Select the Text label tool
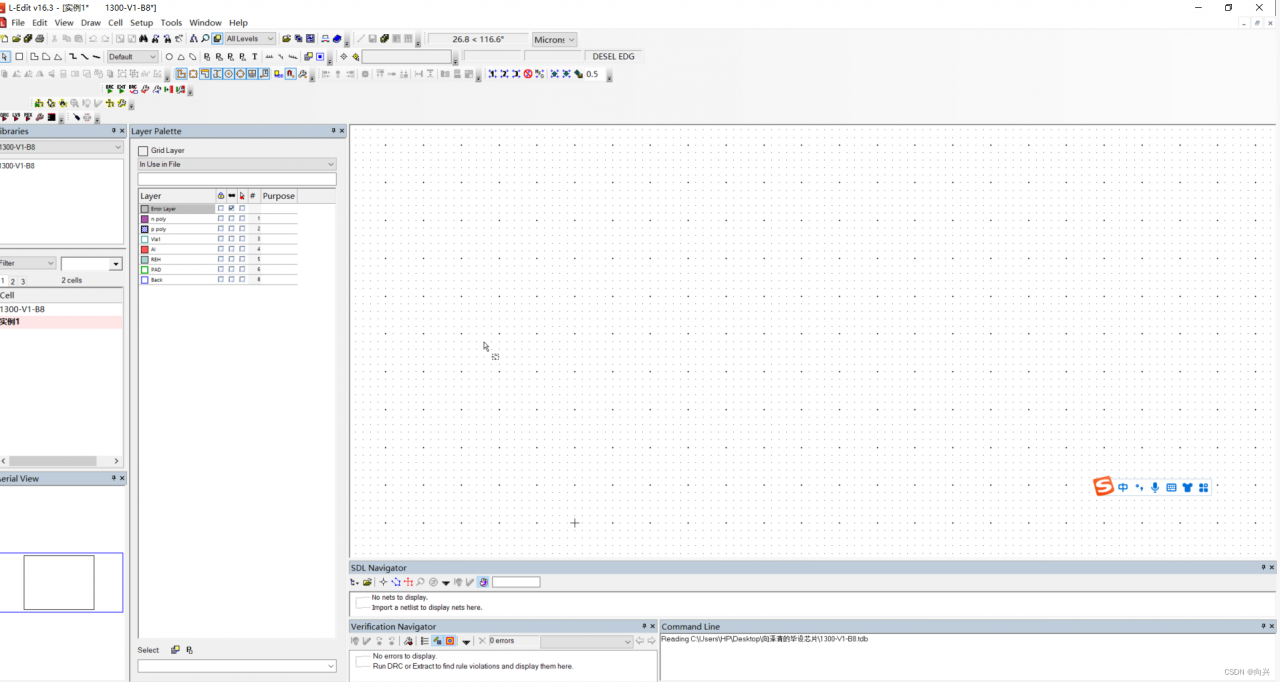The height and width of the screenshot is (682, 1280). coord(254,57)
